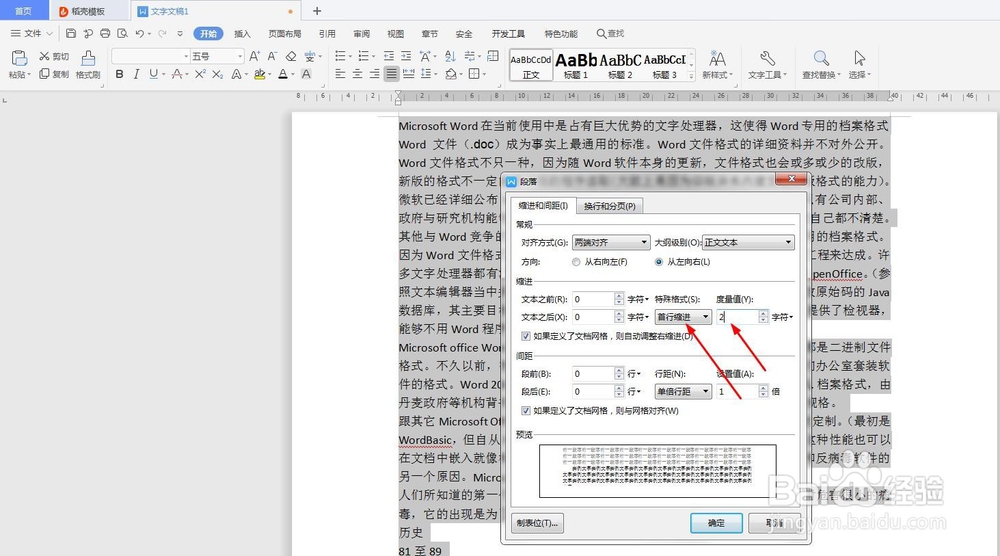Click stepper arrows for 文本之前(R)
1000x556 pixels.
click(x=619, y=299)
